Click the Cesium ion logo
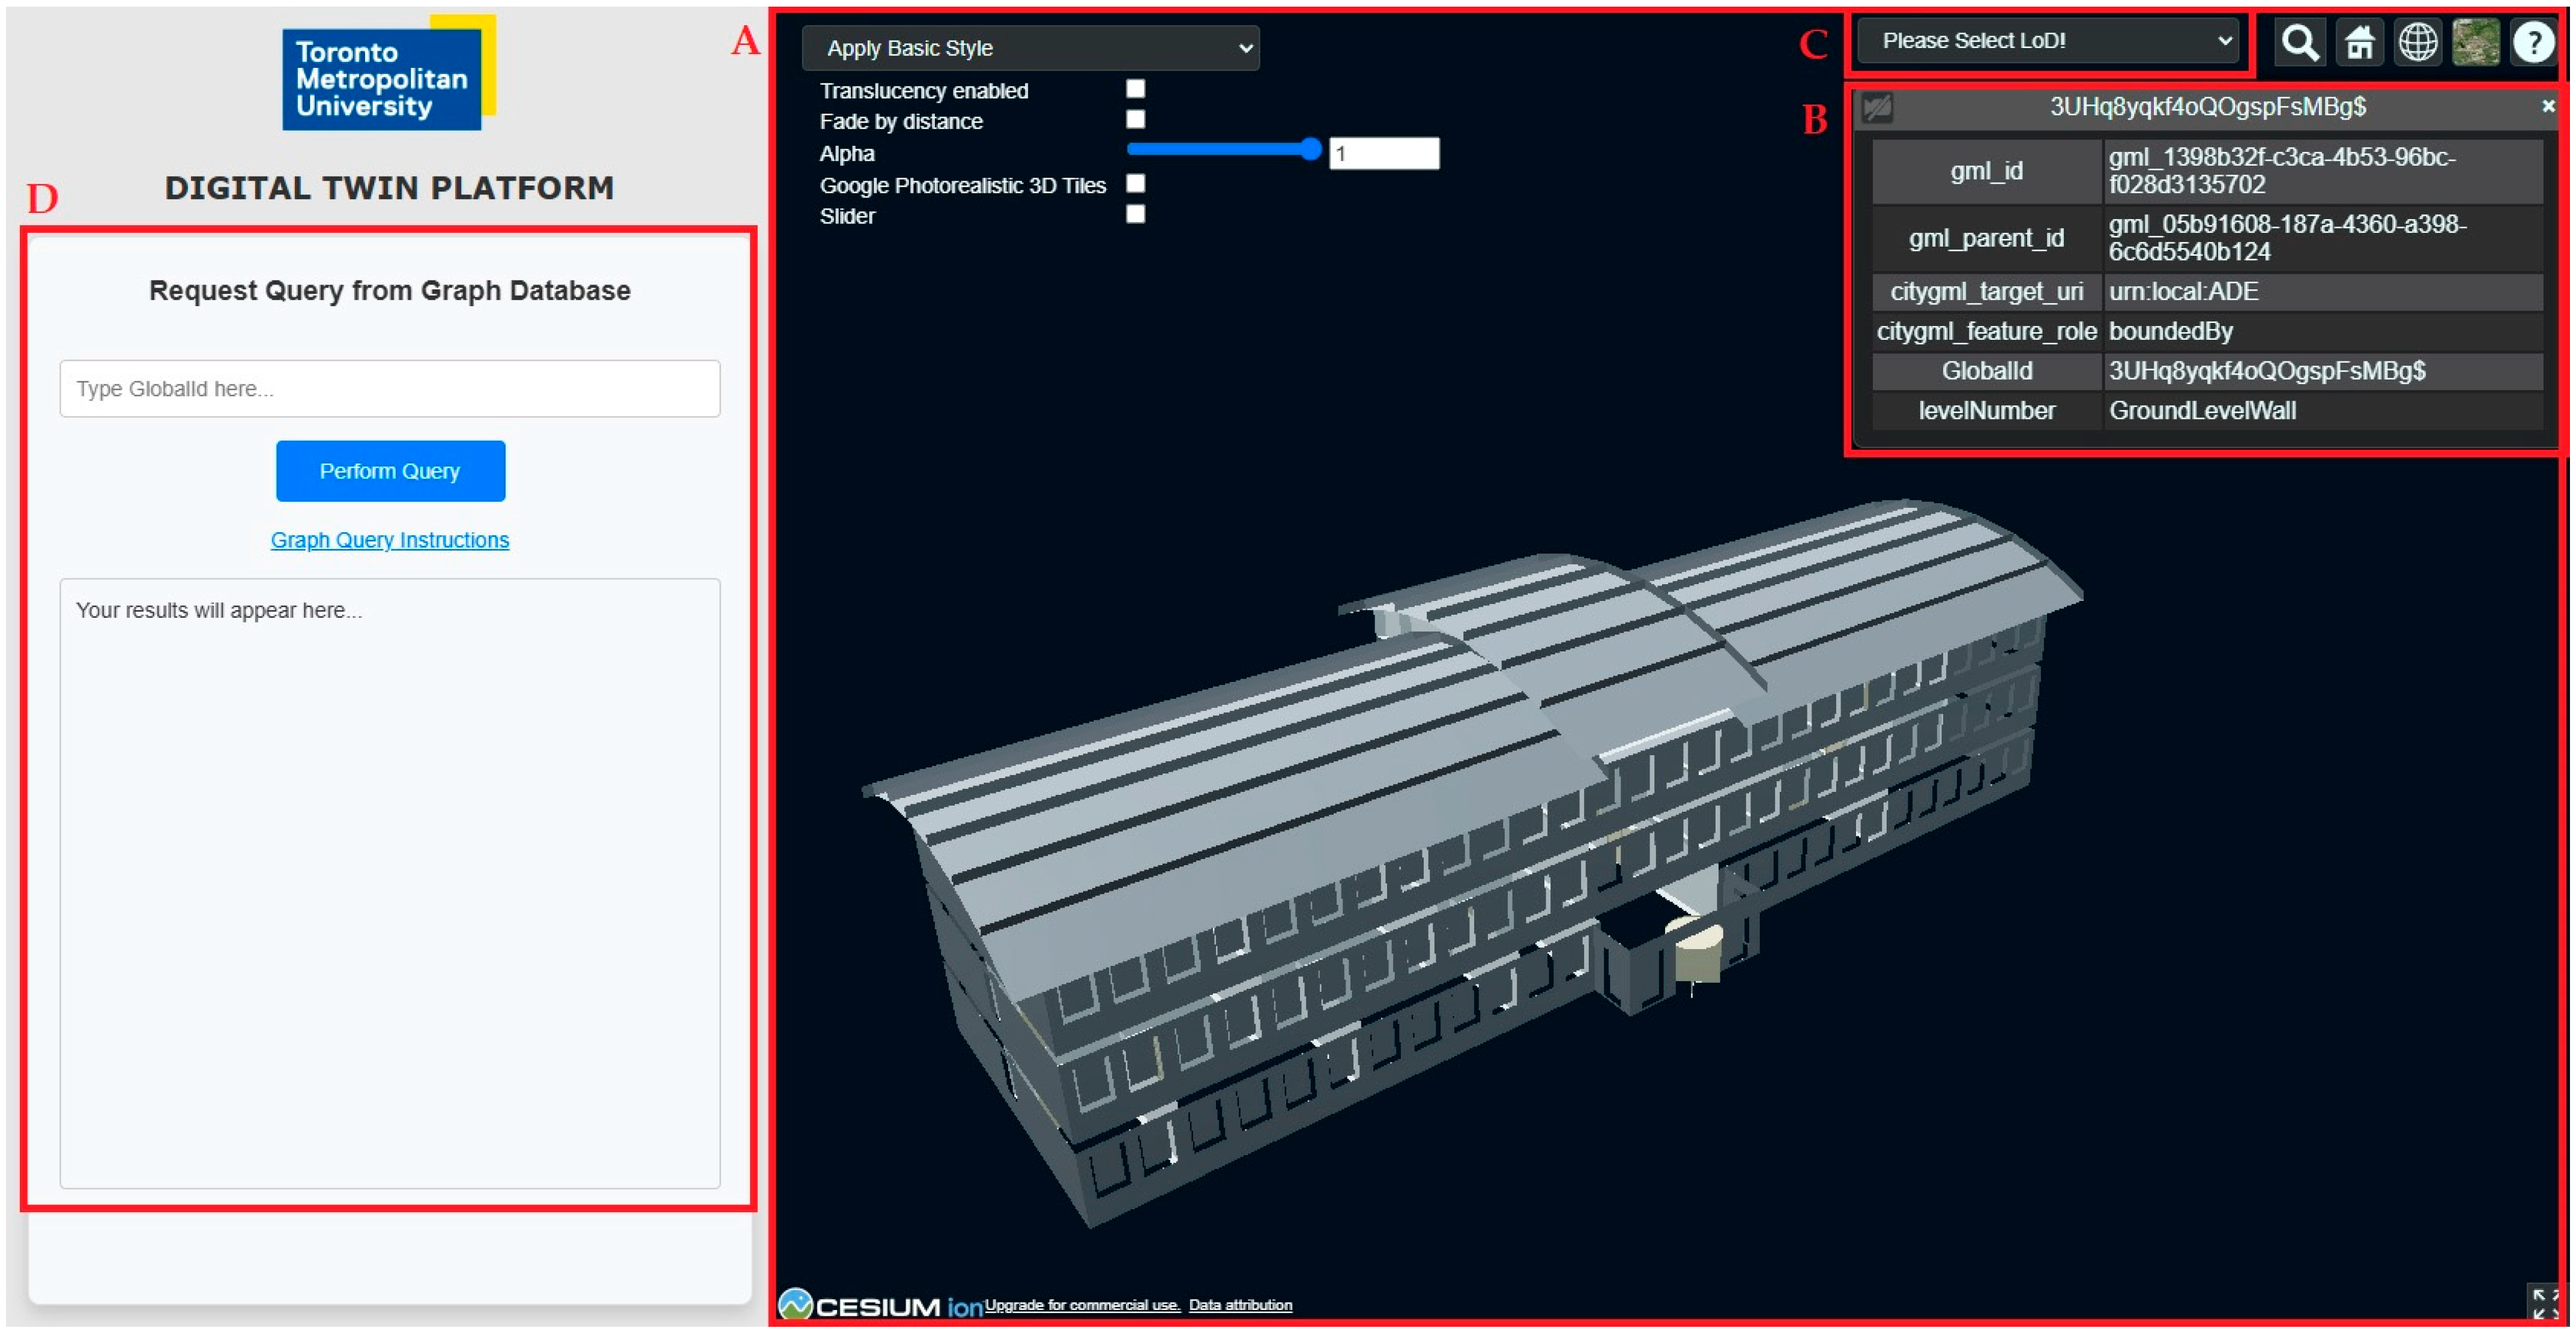The image size is (2576, 1334). pyautogui.click(x=880, y=1306)
